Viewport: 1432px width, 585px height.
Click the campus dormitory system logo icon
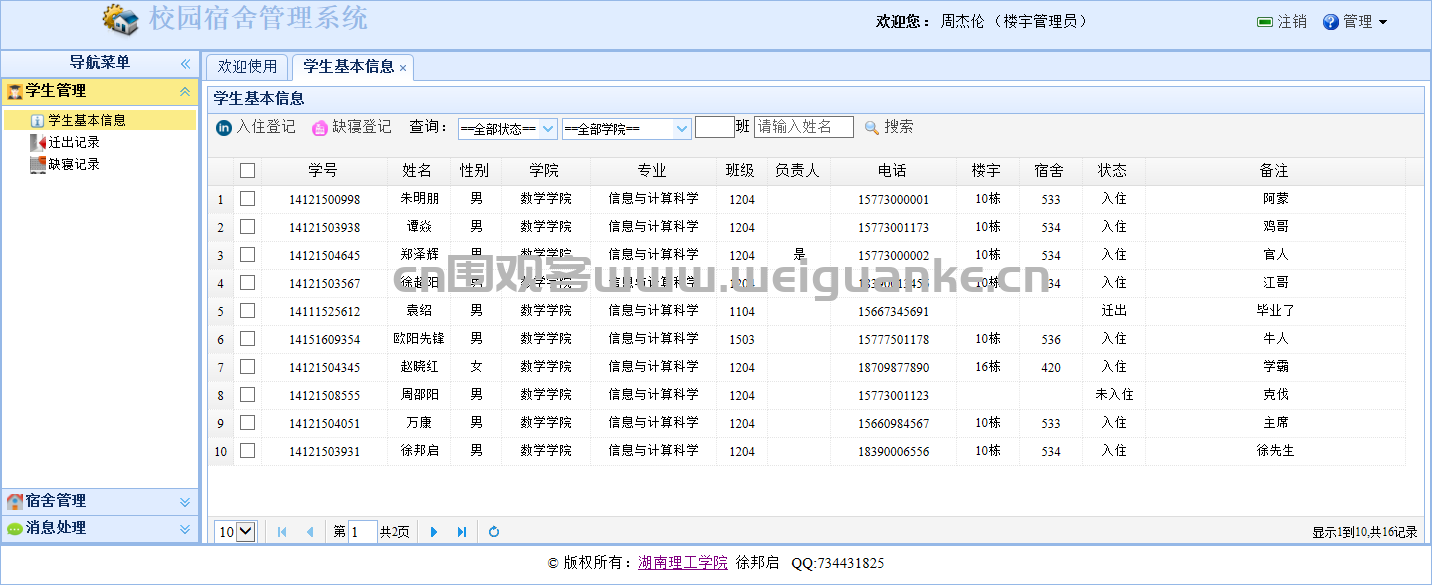[x=121, y=20]
